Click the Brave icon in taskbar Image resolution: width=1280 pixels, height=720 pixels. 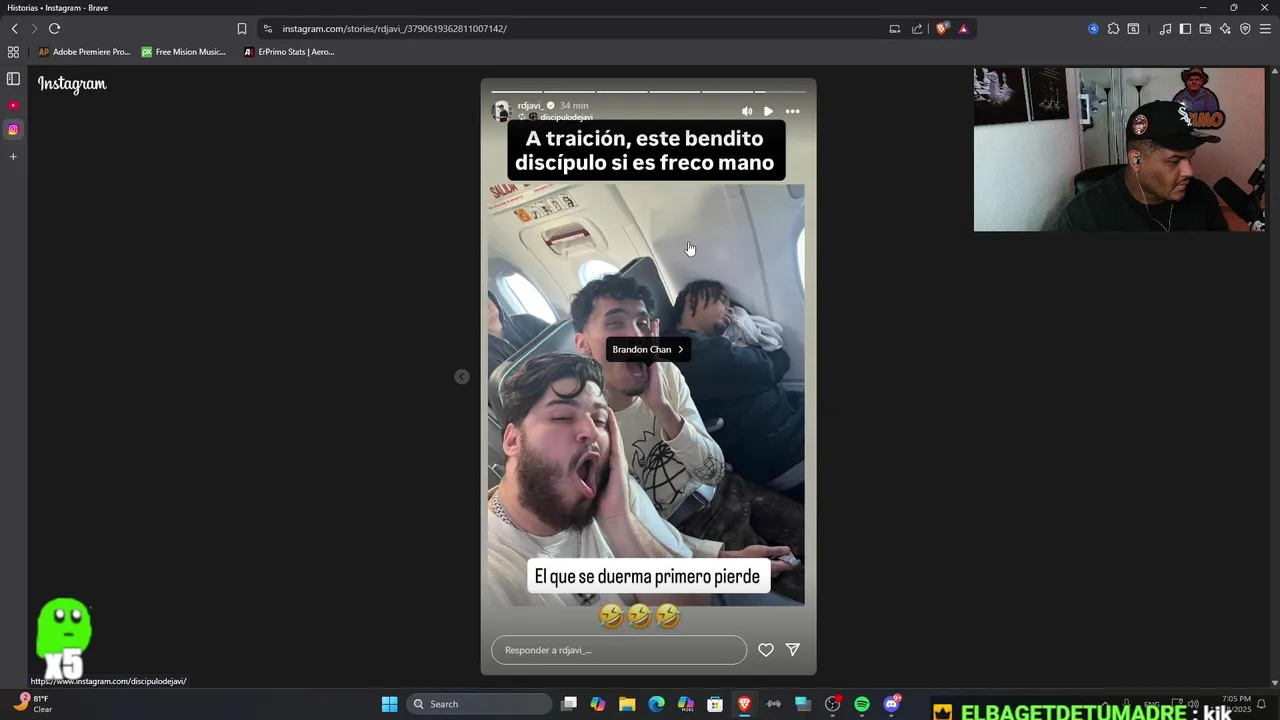[x=744, y=704]
